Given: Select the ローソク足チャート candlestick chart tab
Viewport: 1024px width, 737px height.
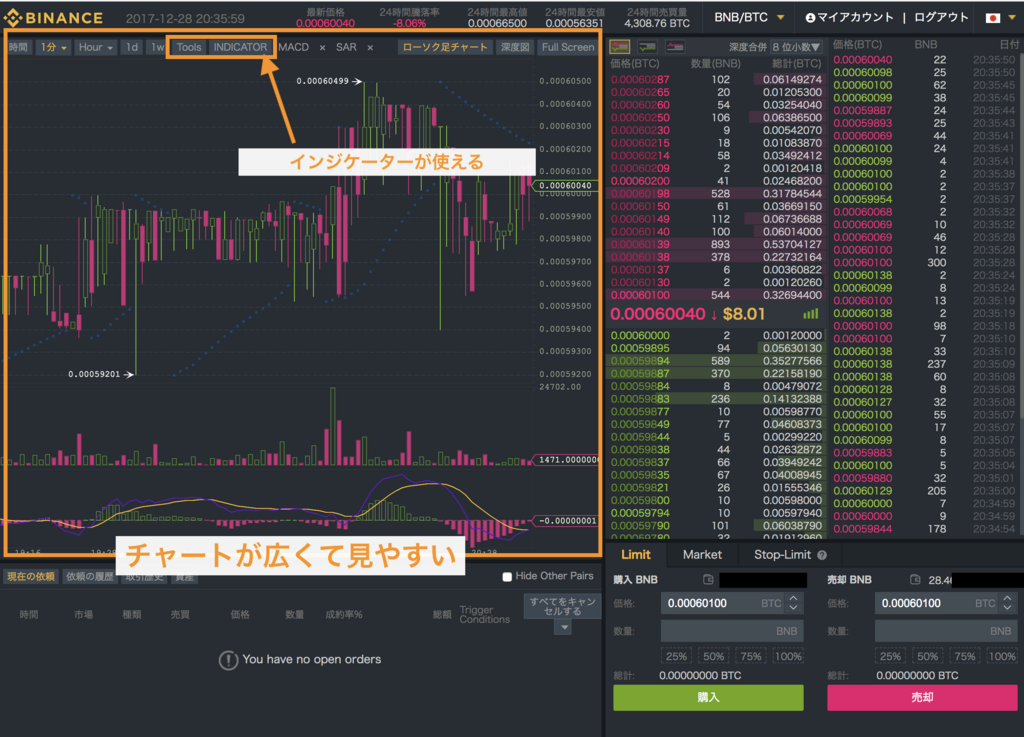Looking at the screenshot, I should coord(445,47).
